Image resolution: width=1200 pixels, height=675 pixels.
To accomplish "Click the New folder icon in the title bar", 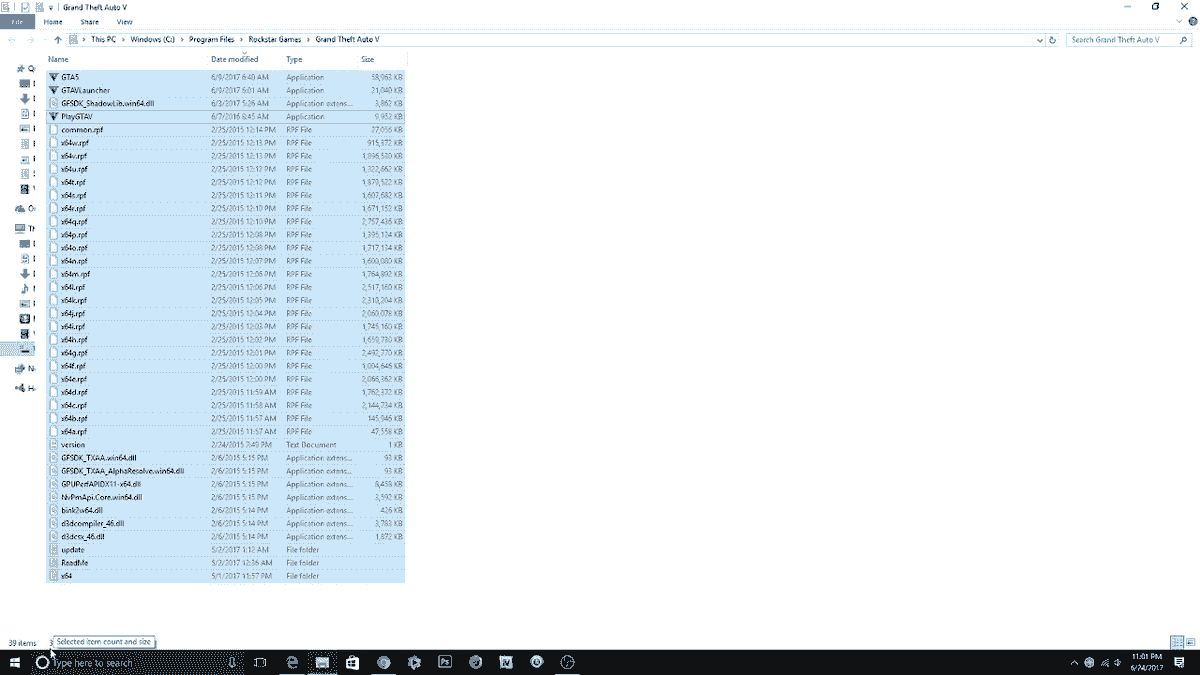I will tap(38, 7).
